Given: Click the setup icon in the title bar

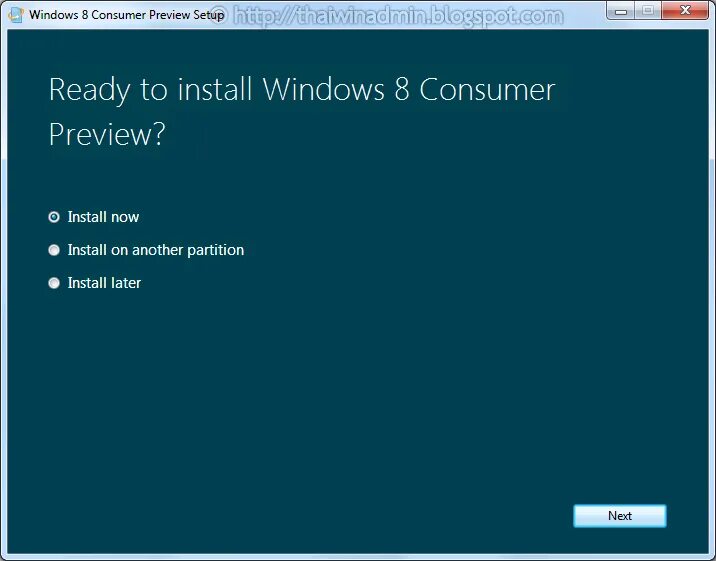Looking at the screenshot, I should coord(16,14).
